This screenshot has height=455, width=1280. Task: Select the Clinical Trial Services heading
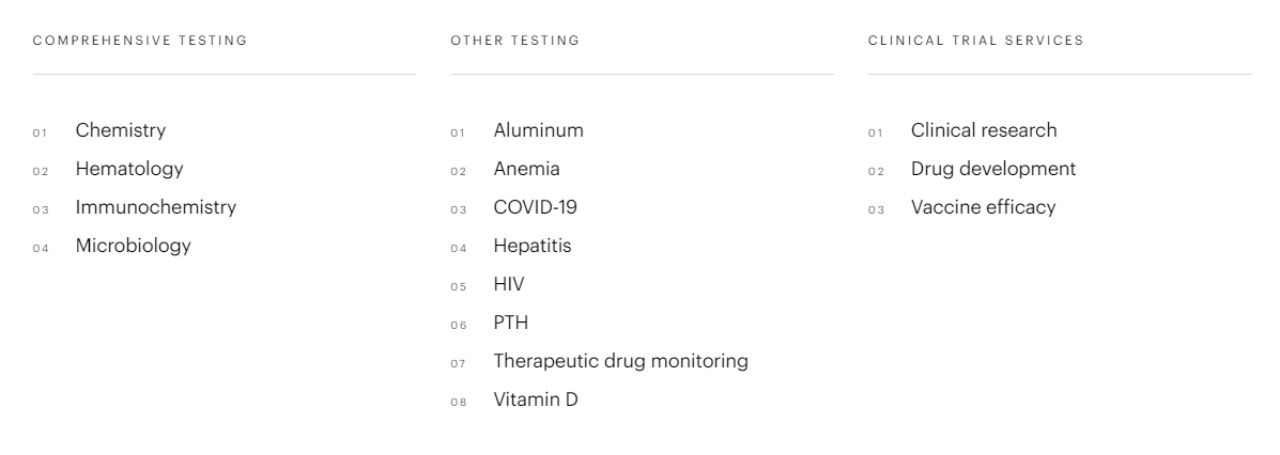[x=976, y=41]
